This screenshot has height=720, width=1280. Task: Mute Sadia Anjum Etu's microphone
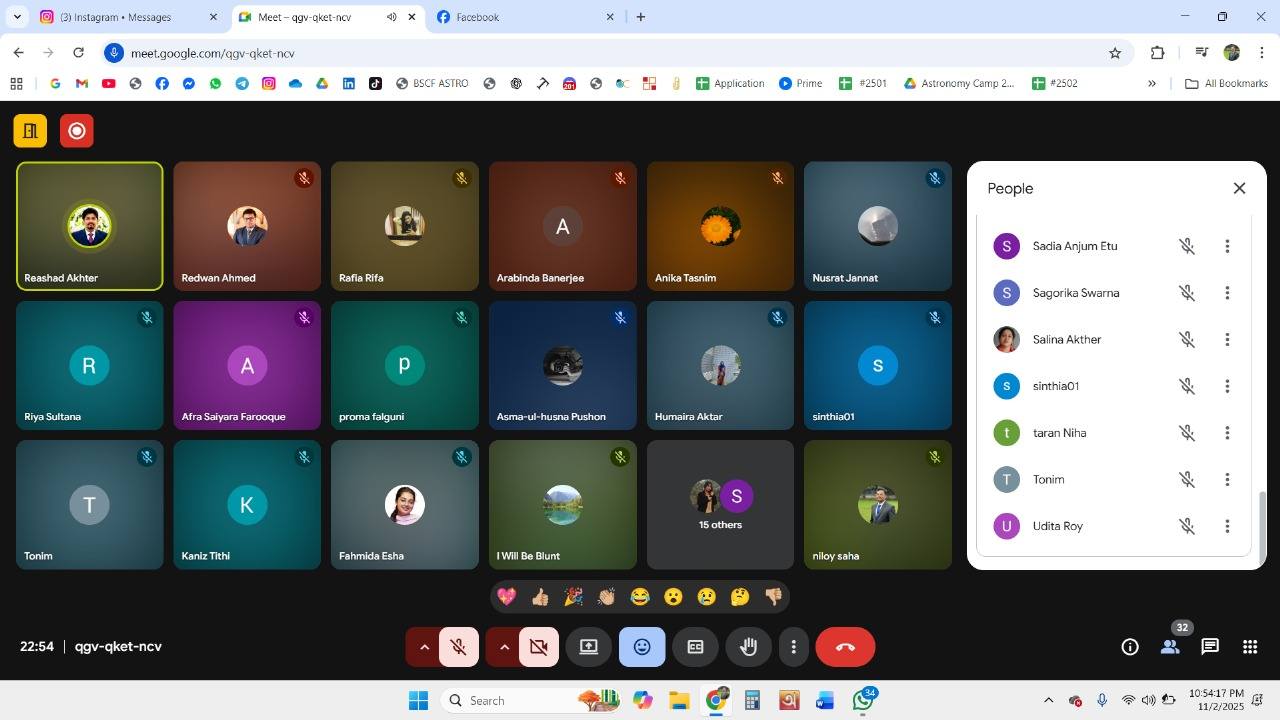1187,246
